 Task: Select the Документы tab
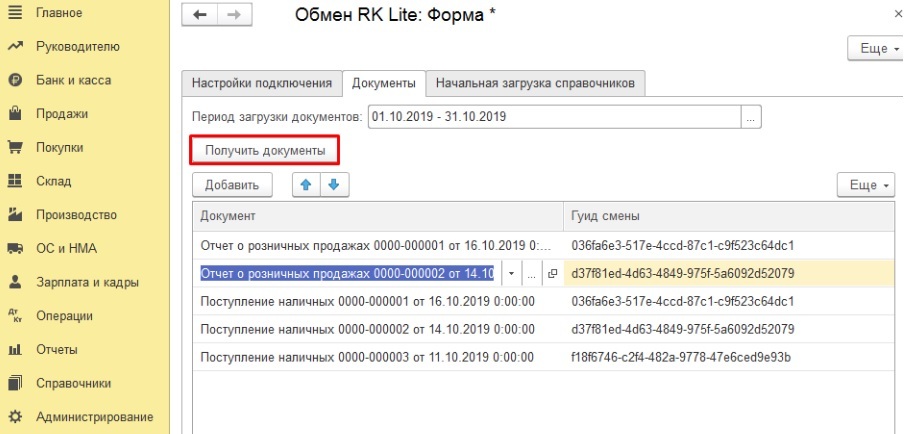384,83
